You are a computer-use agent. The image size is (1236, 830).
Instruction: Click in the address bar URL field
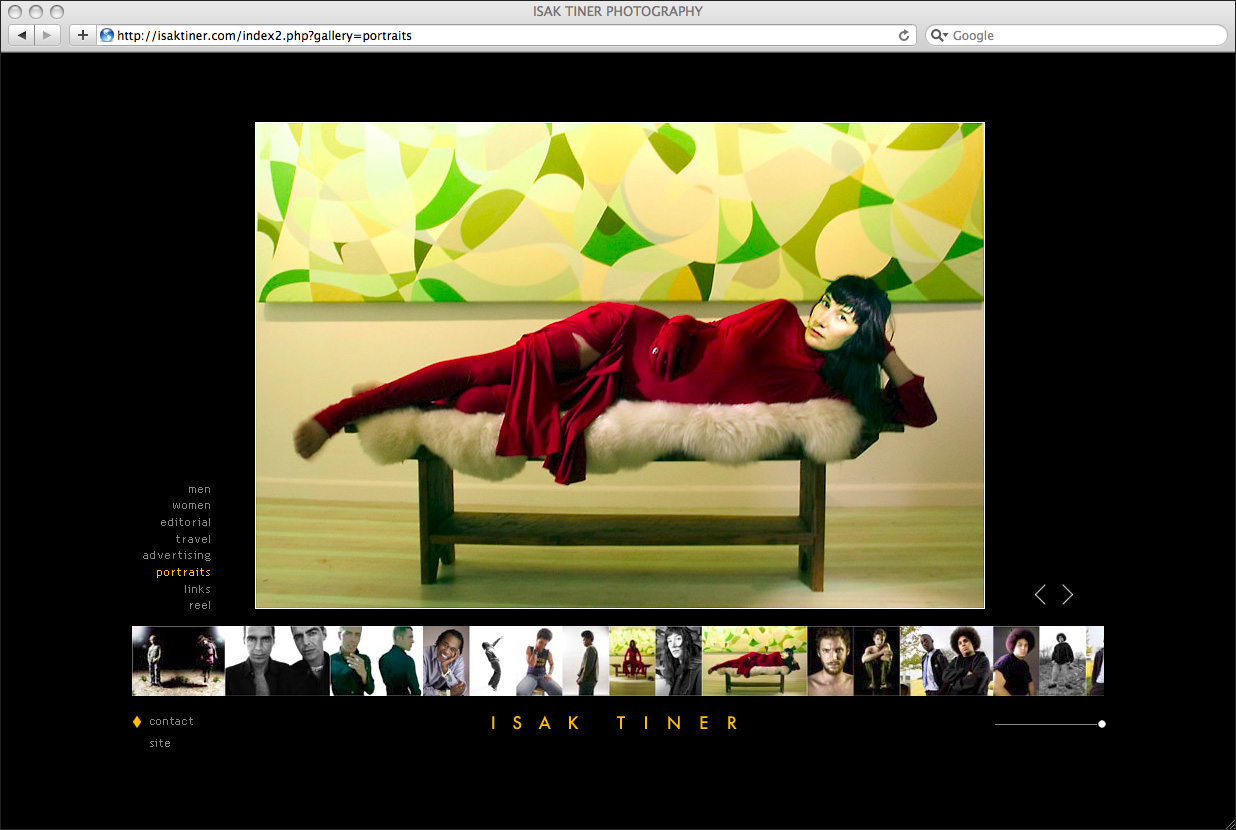[505, 35]
